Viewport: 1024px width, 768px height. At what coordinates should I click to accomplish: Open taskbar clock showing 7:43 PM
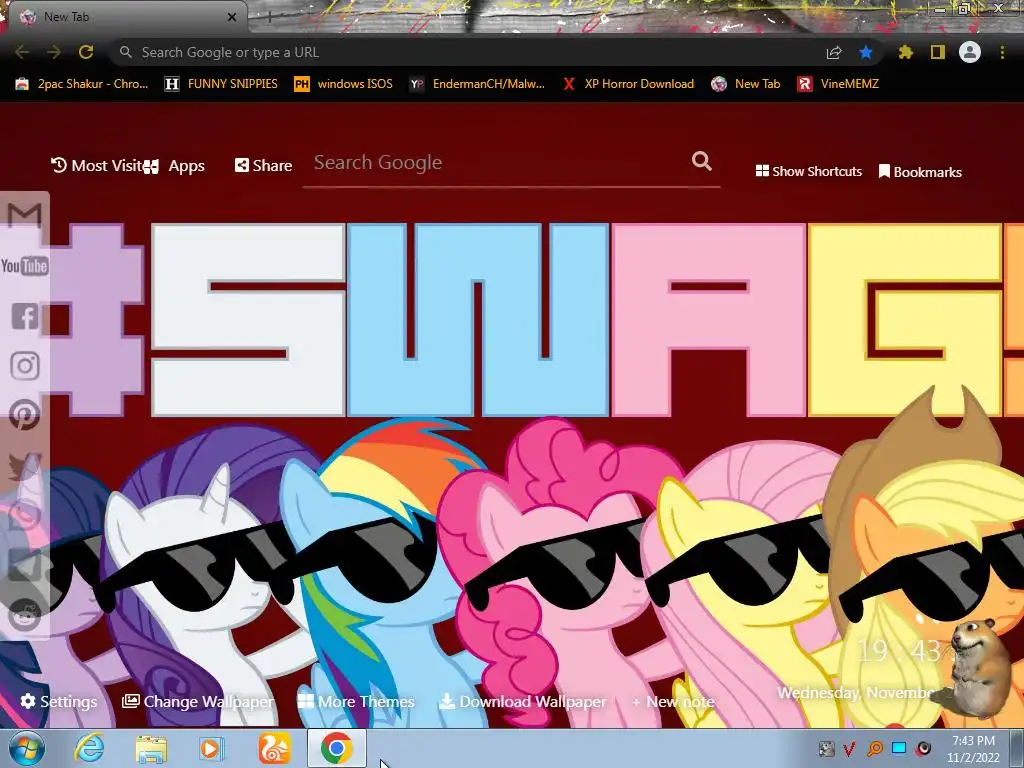point(973,749)
